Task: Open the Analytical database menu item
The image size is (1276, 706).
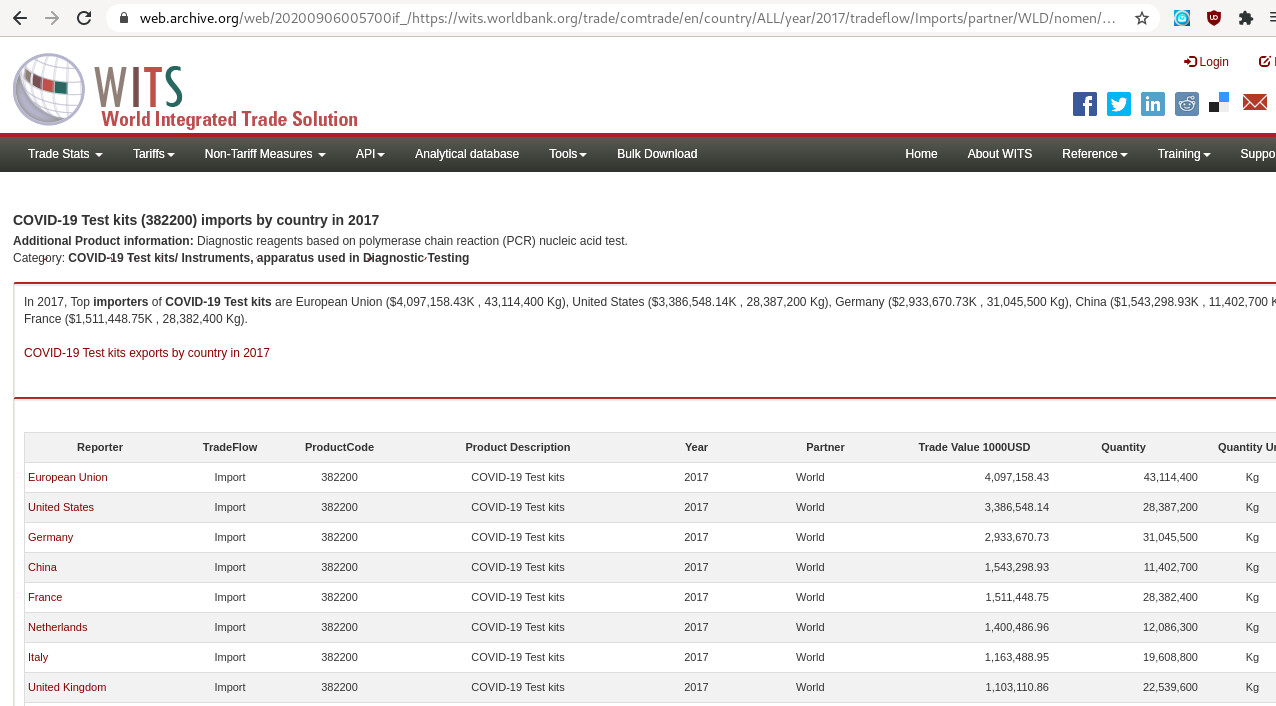Action: point(467,154)
